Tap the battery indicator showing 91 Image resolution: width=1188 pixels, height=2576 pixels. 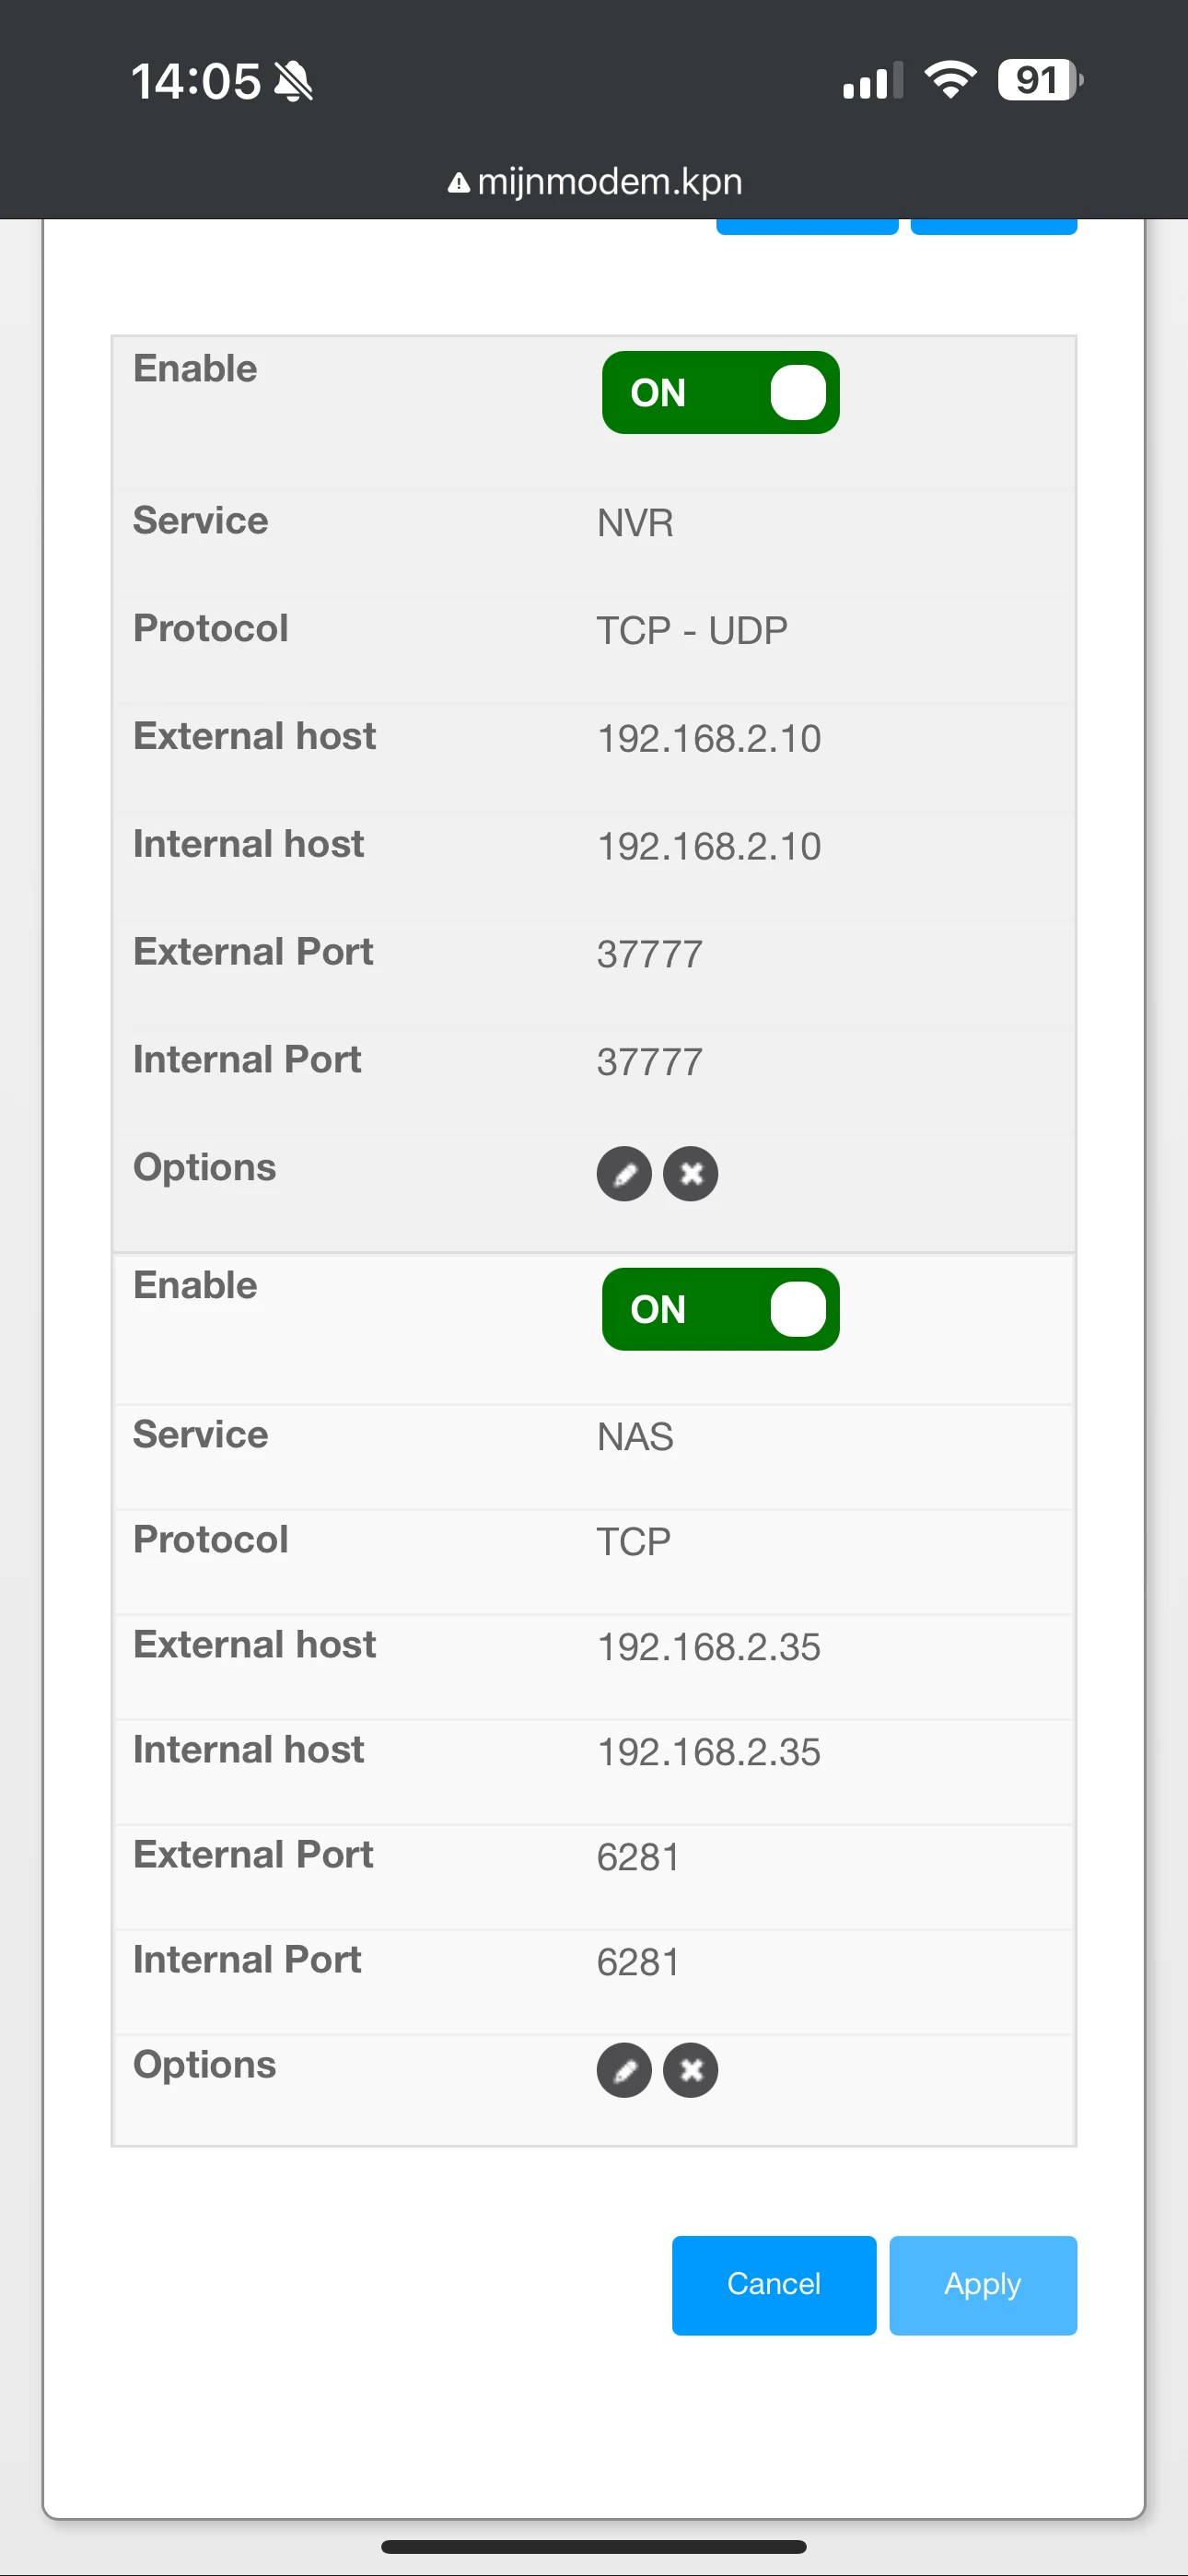pyautogui.click(x=1040, y=80)
